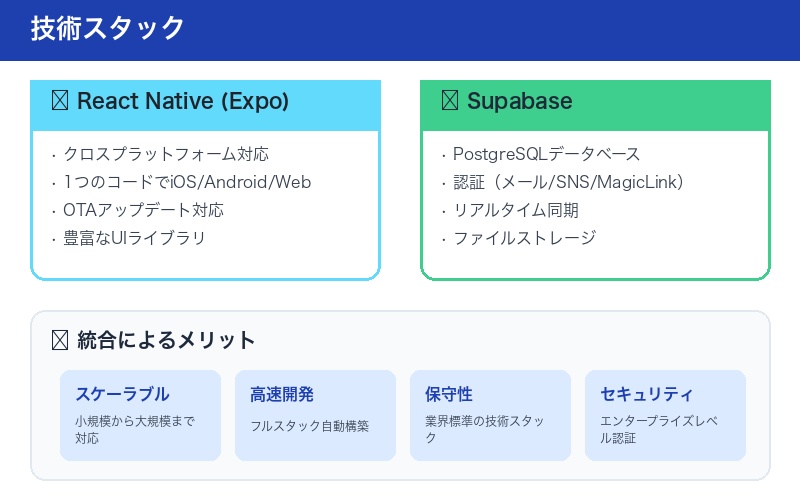Click the セキュリティ card title

[x=646, y=394]
